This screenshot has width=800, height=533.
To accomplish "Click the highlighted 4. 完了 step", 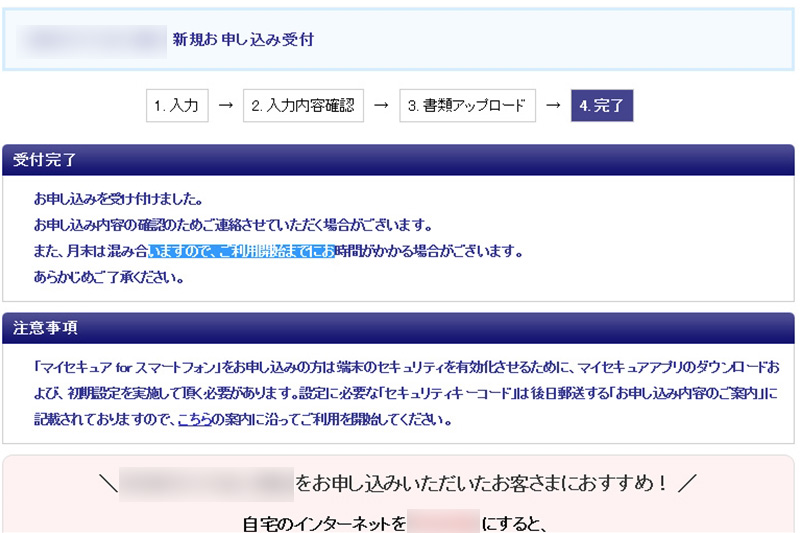I will 602,106.
